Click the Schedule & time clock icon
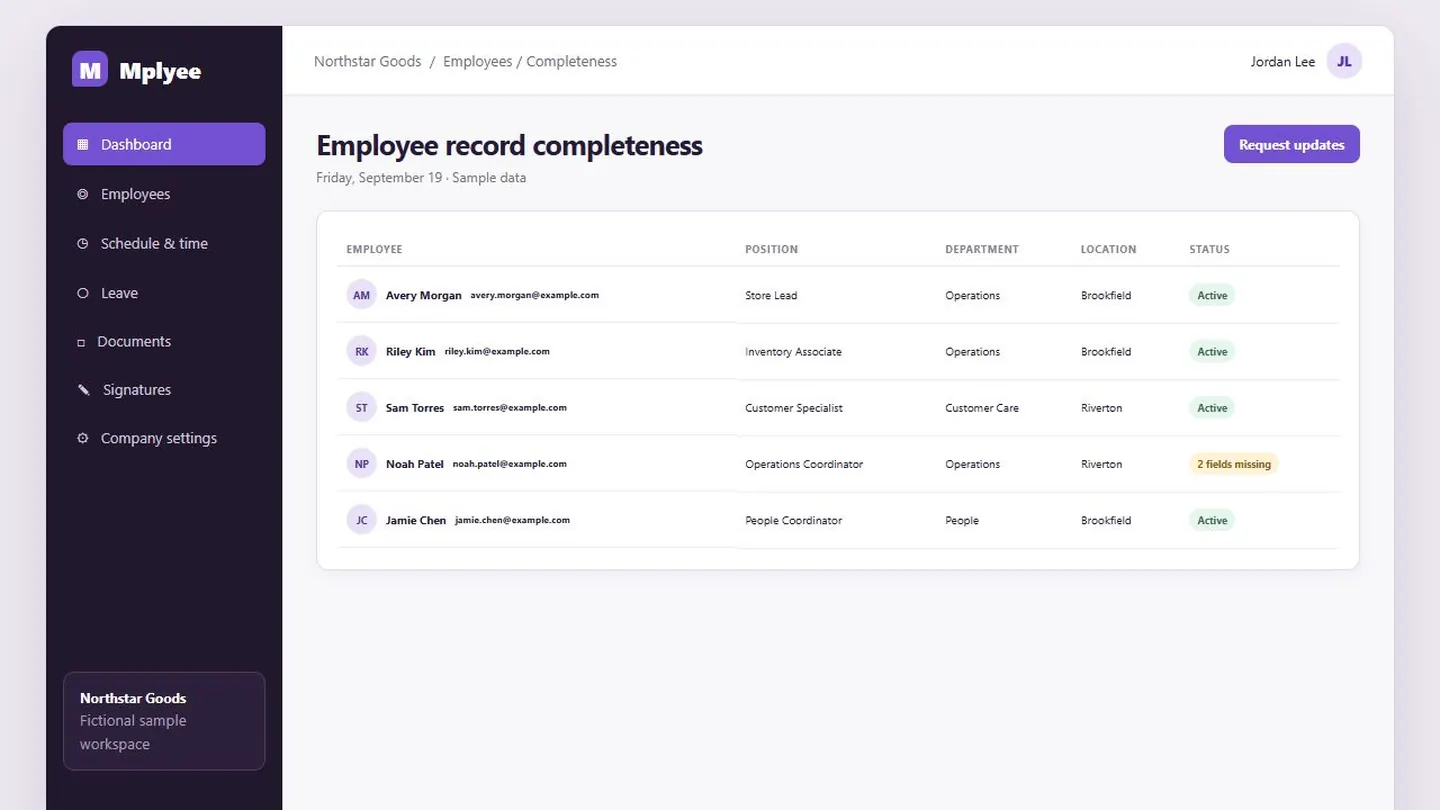 [x=83, y=243]
